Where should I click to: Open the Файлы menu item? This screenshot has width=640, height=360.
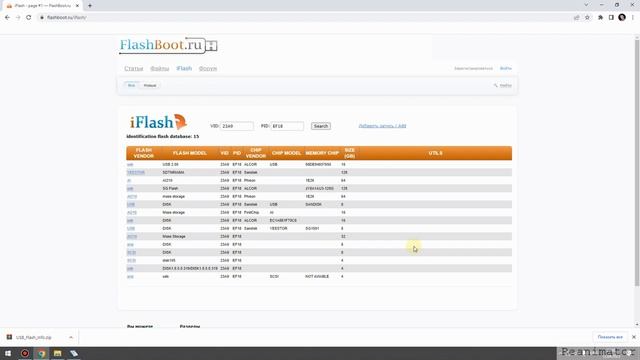(x=160, y=69)
